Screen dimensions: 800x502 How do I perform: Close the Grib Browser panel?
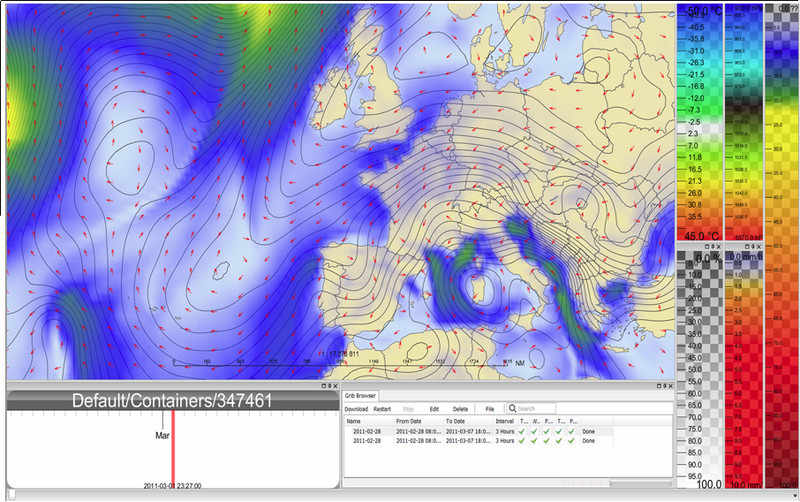(669, 386)
